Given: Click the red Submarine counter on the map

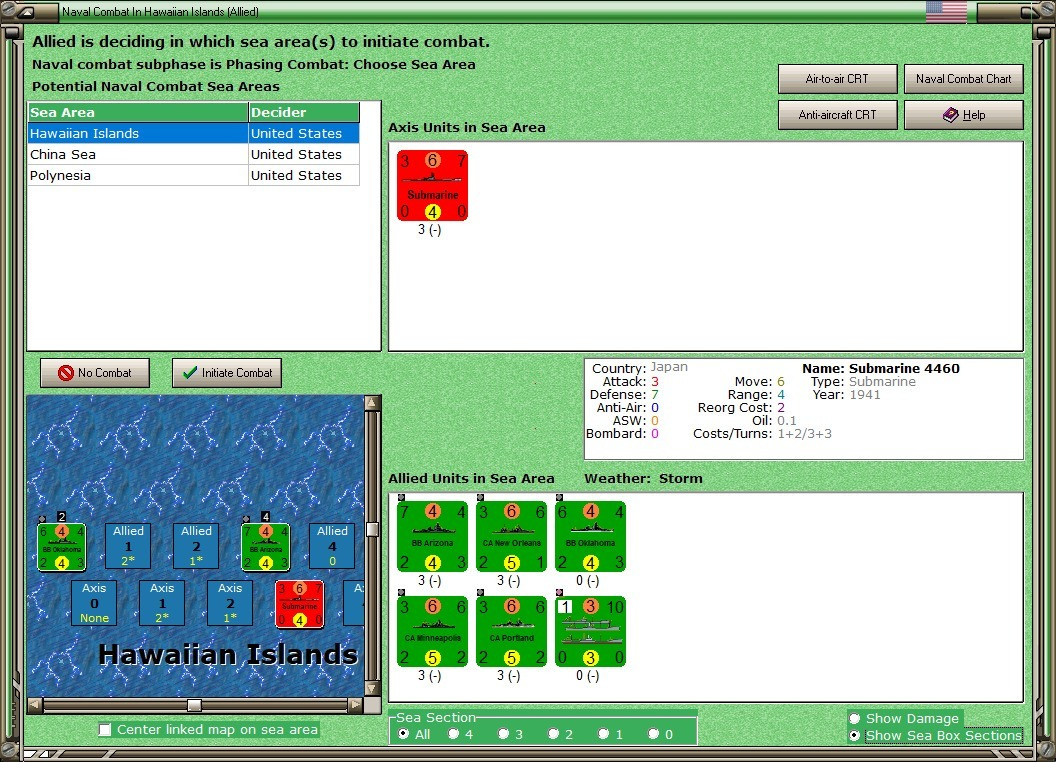Looking at the screenshot, I should (300, 604).
